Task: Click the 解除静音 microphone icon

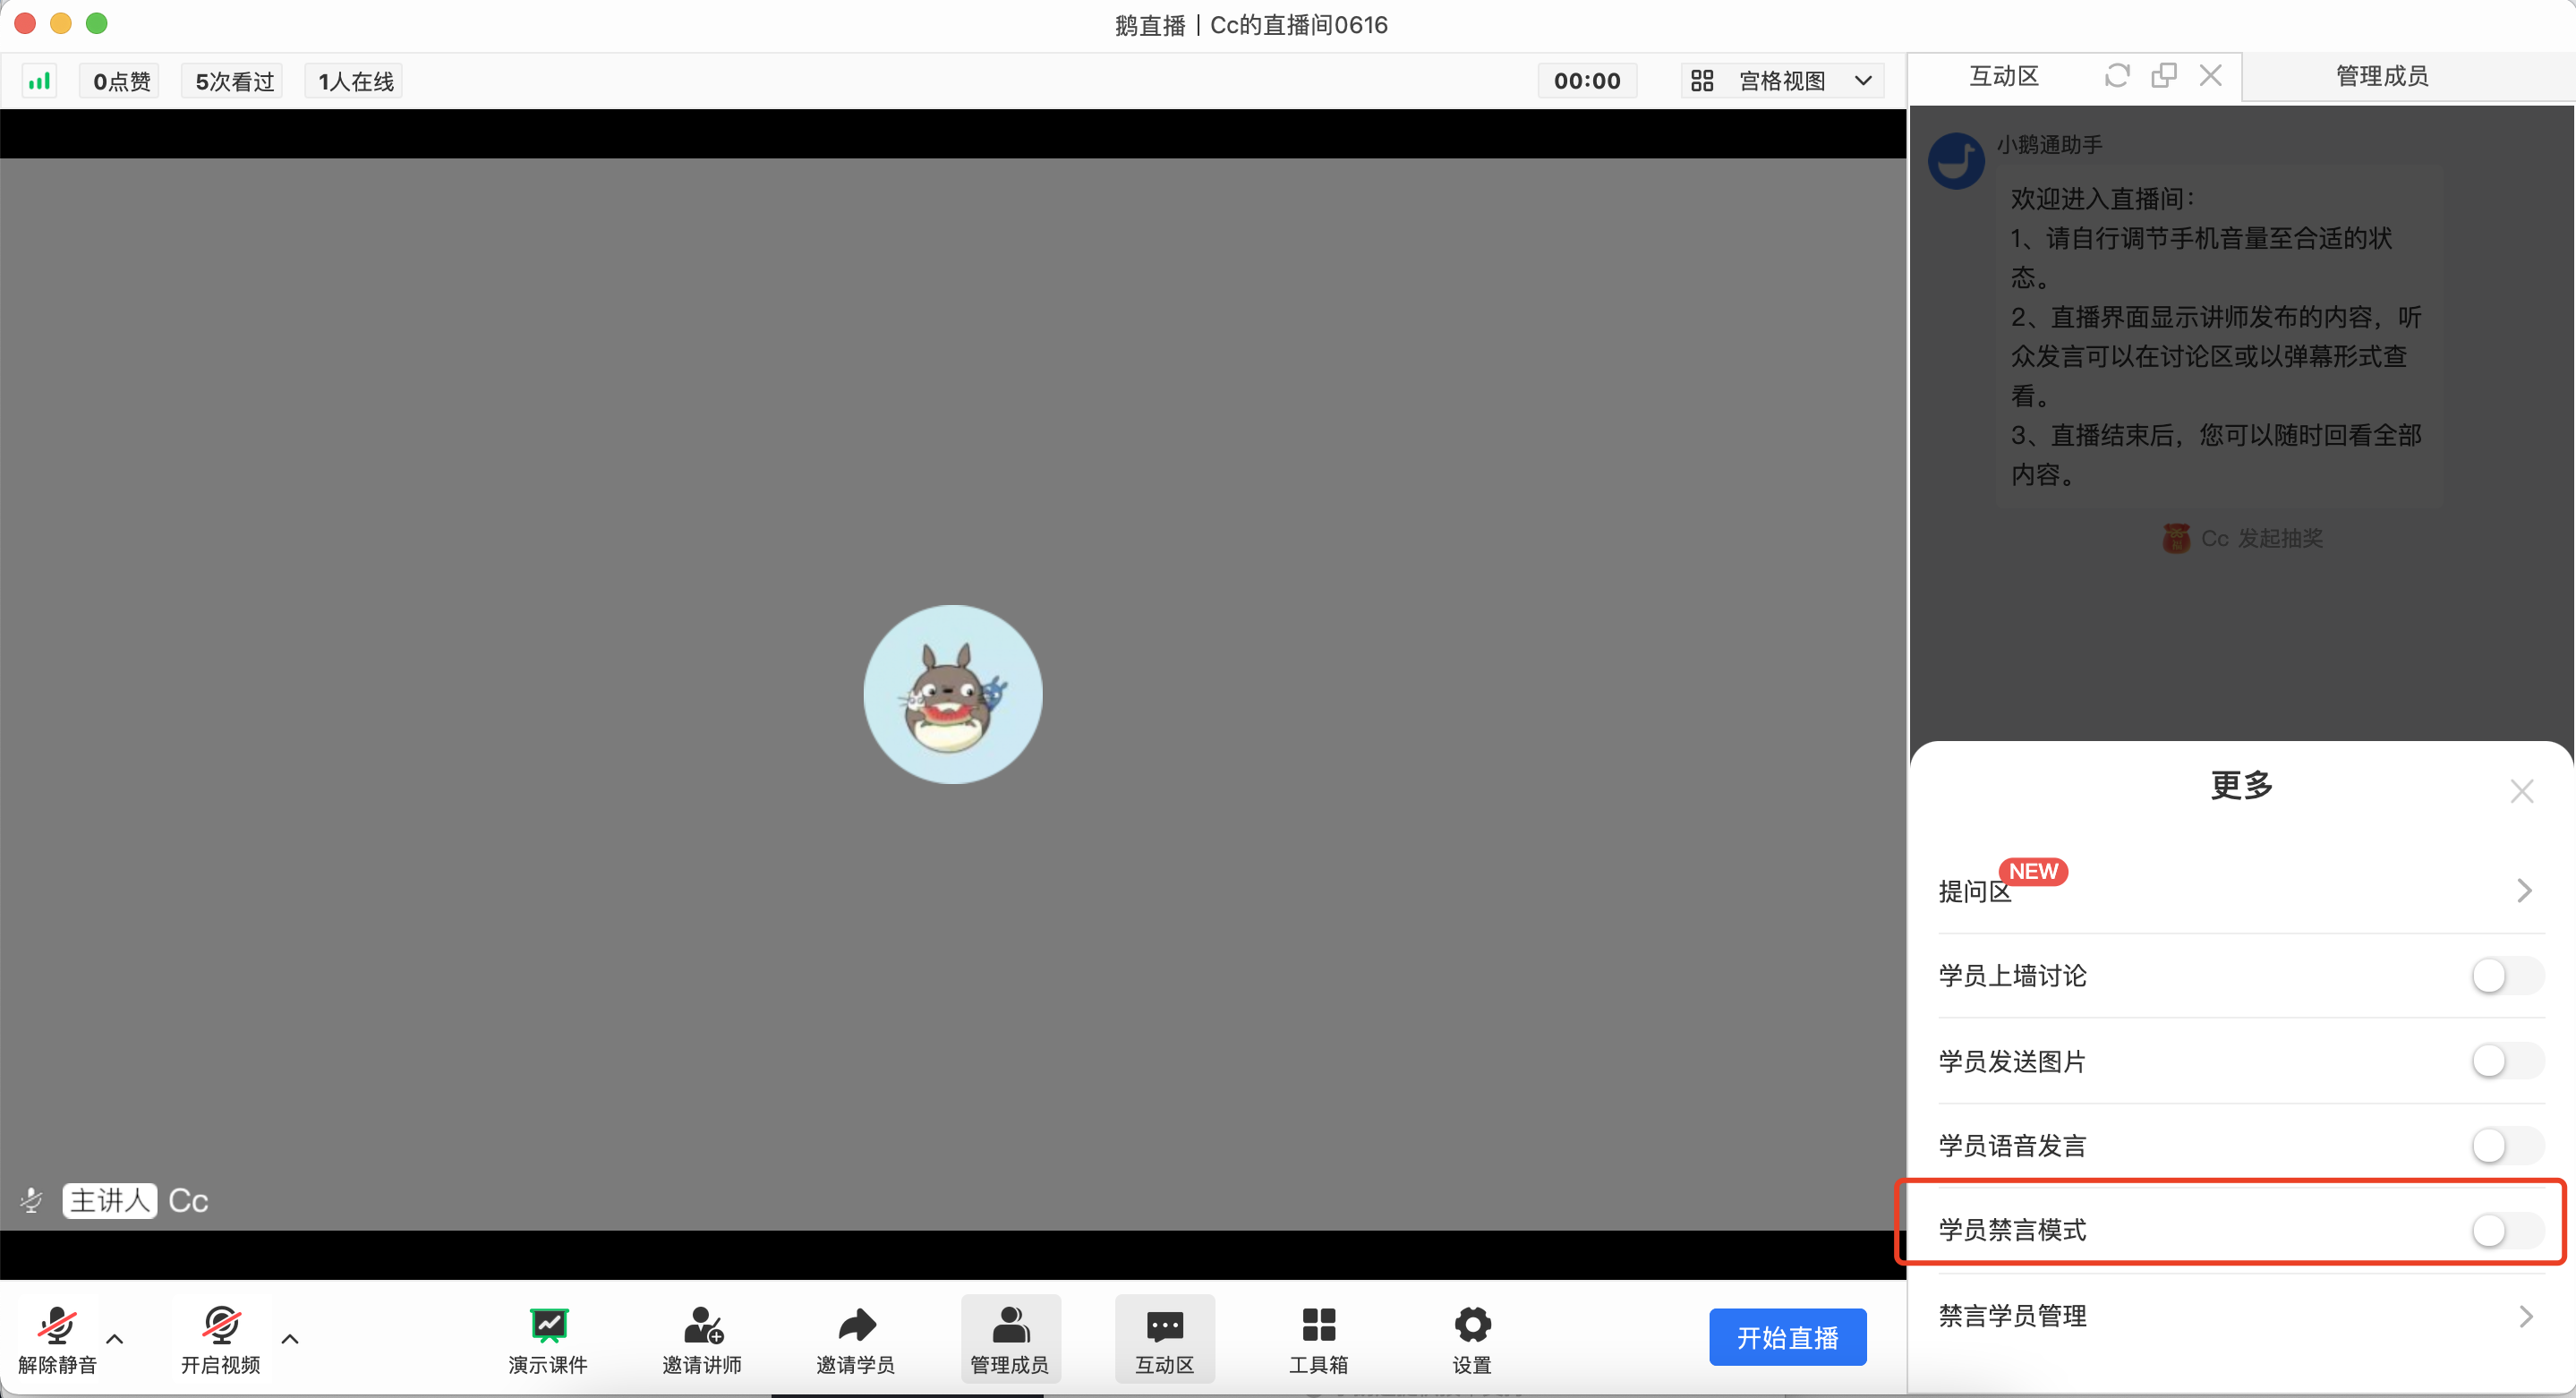Action: coord(57,1325)
